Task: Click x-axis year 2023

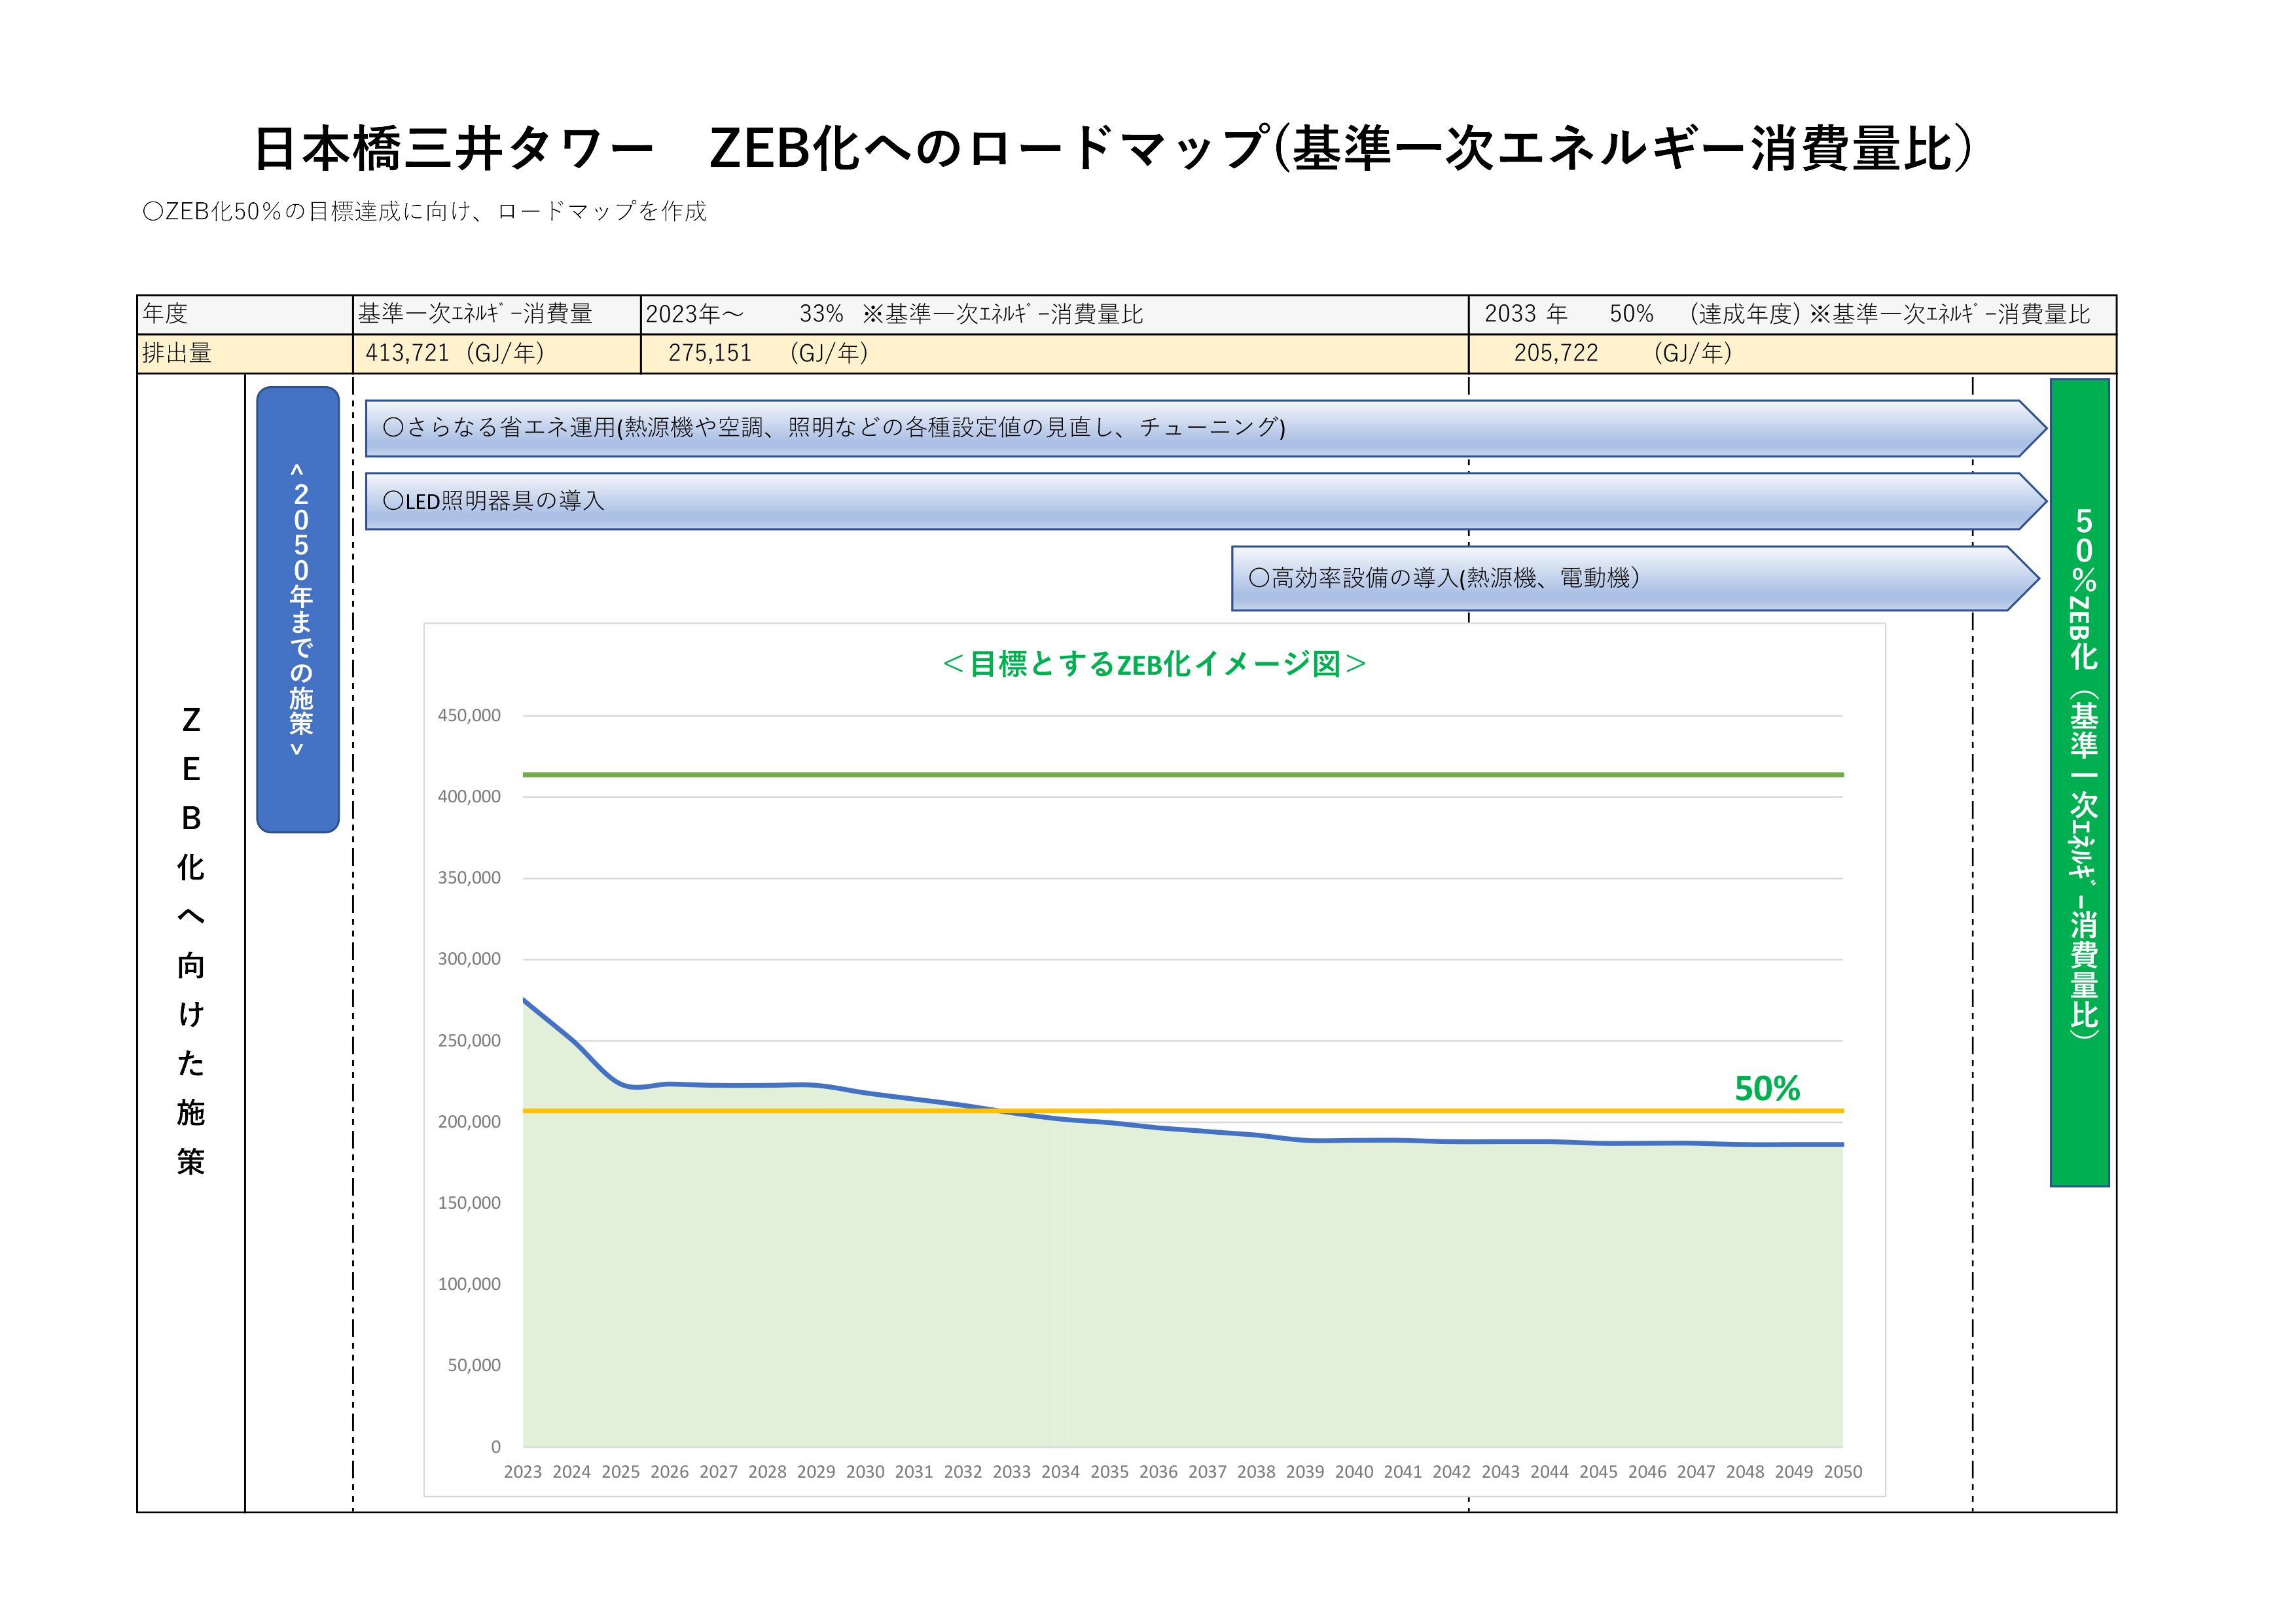Action: point(523,1472)
